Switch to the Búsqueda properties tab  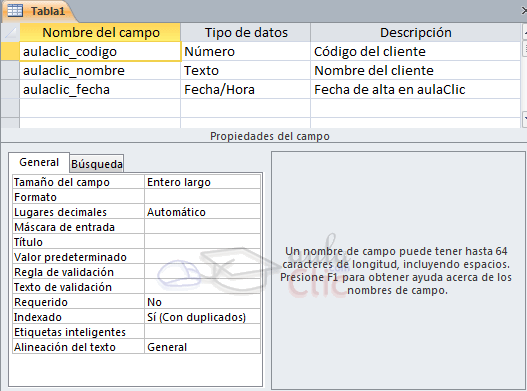click(x=97, y=164)
